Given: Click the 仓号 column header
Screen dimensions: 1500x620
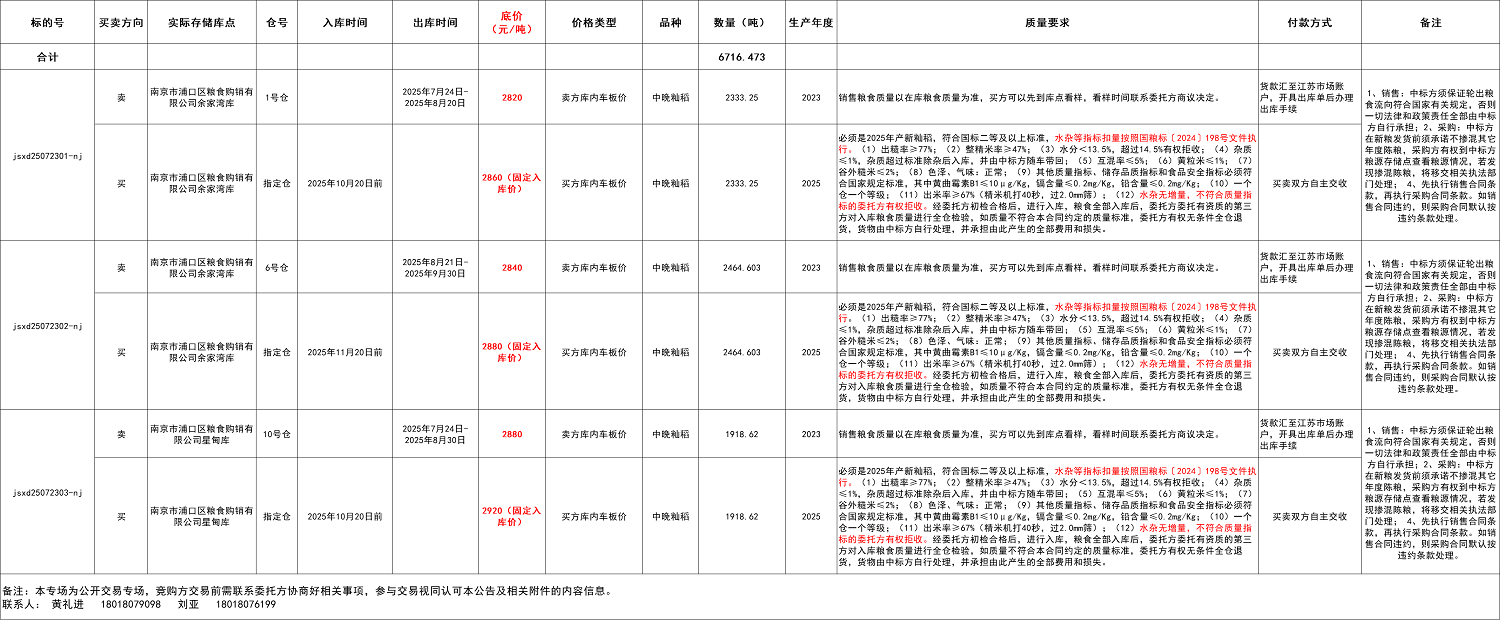Looking at the screenshot, I should (277, 21).
